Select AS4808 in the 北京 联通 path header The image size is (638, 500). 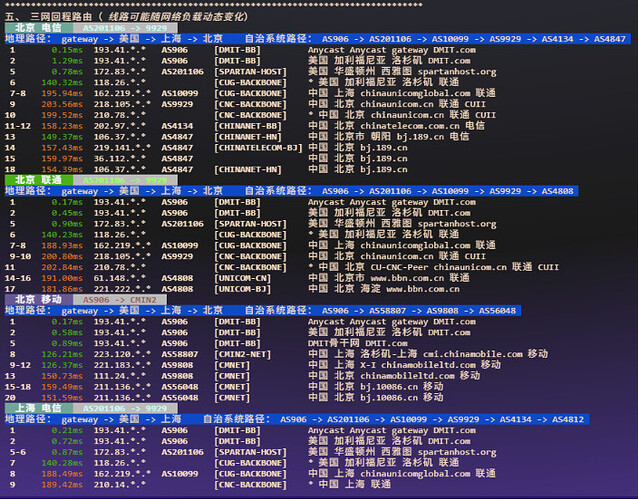coord(557,191)
